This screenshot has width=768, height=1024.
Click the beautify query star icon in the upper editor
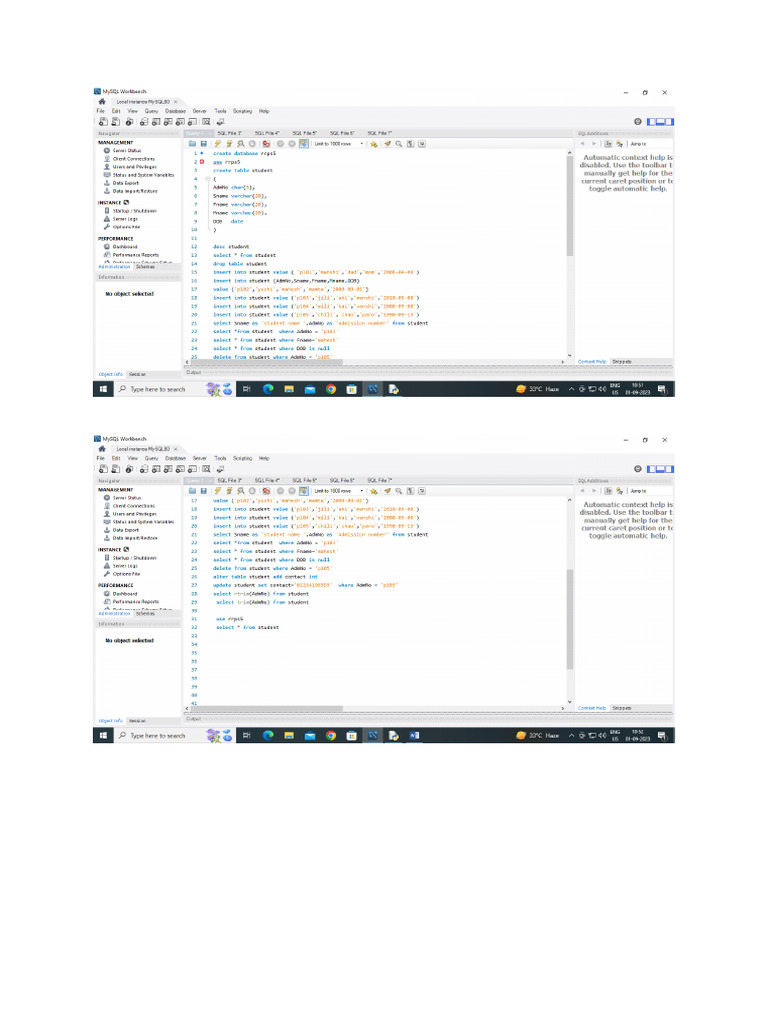click(x=374, y=144)
